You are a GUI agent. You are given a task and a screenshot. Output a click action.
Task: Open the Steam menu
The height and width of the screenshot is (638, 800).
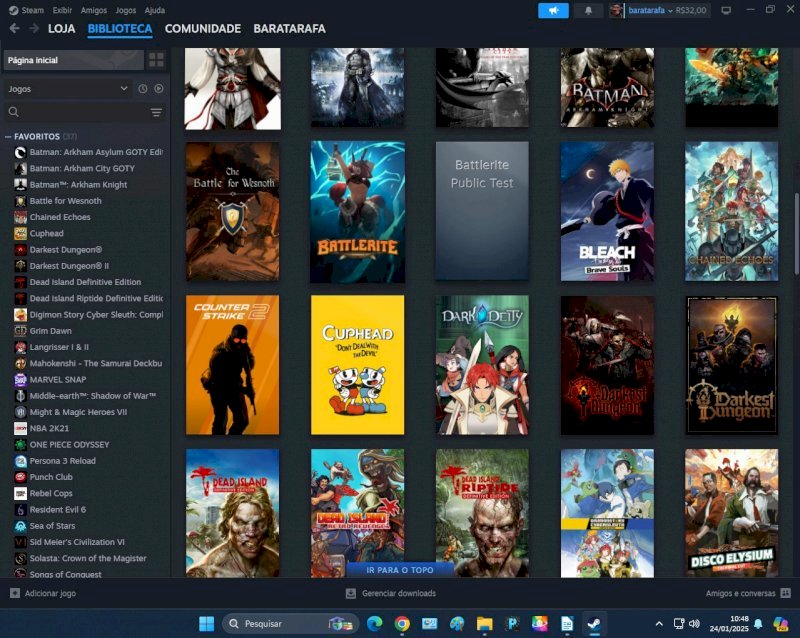click(x=32, y=10)
